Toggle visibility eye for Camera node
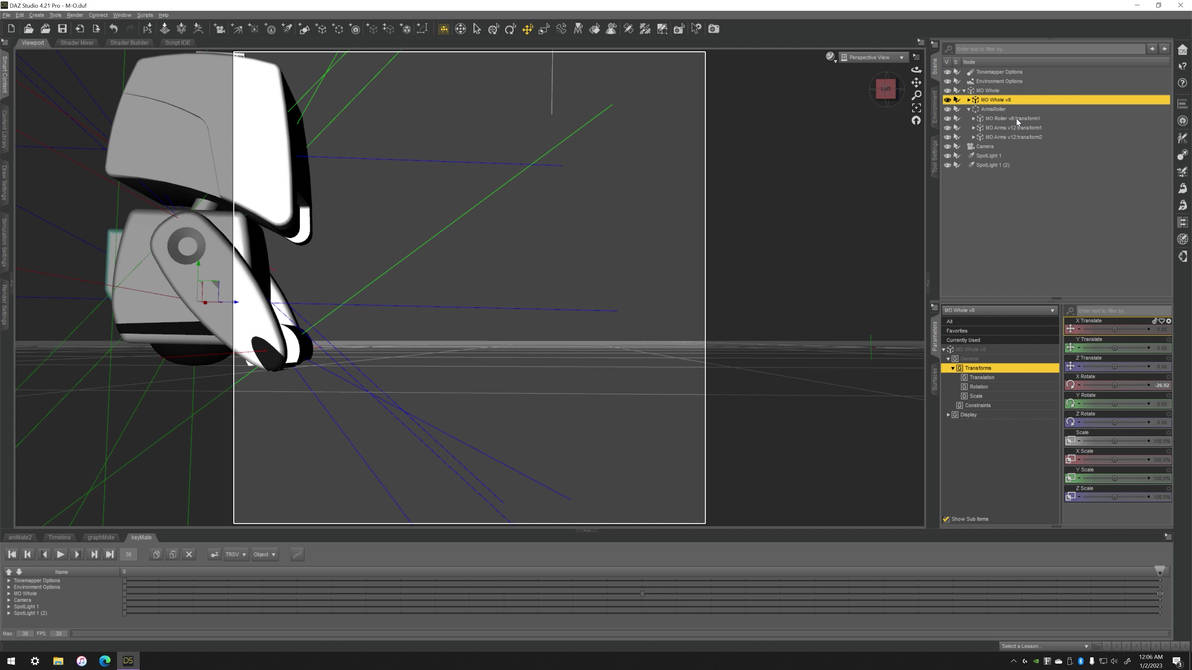This screenshot has width=1192, height=670. [x=947, y=146]
